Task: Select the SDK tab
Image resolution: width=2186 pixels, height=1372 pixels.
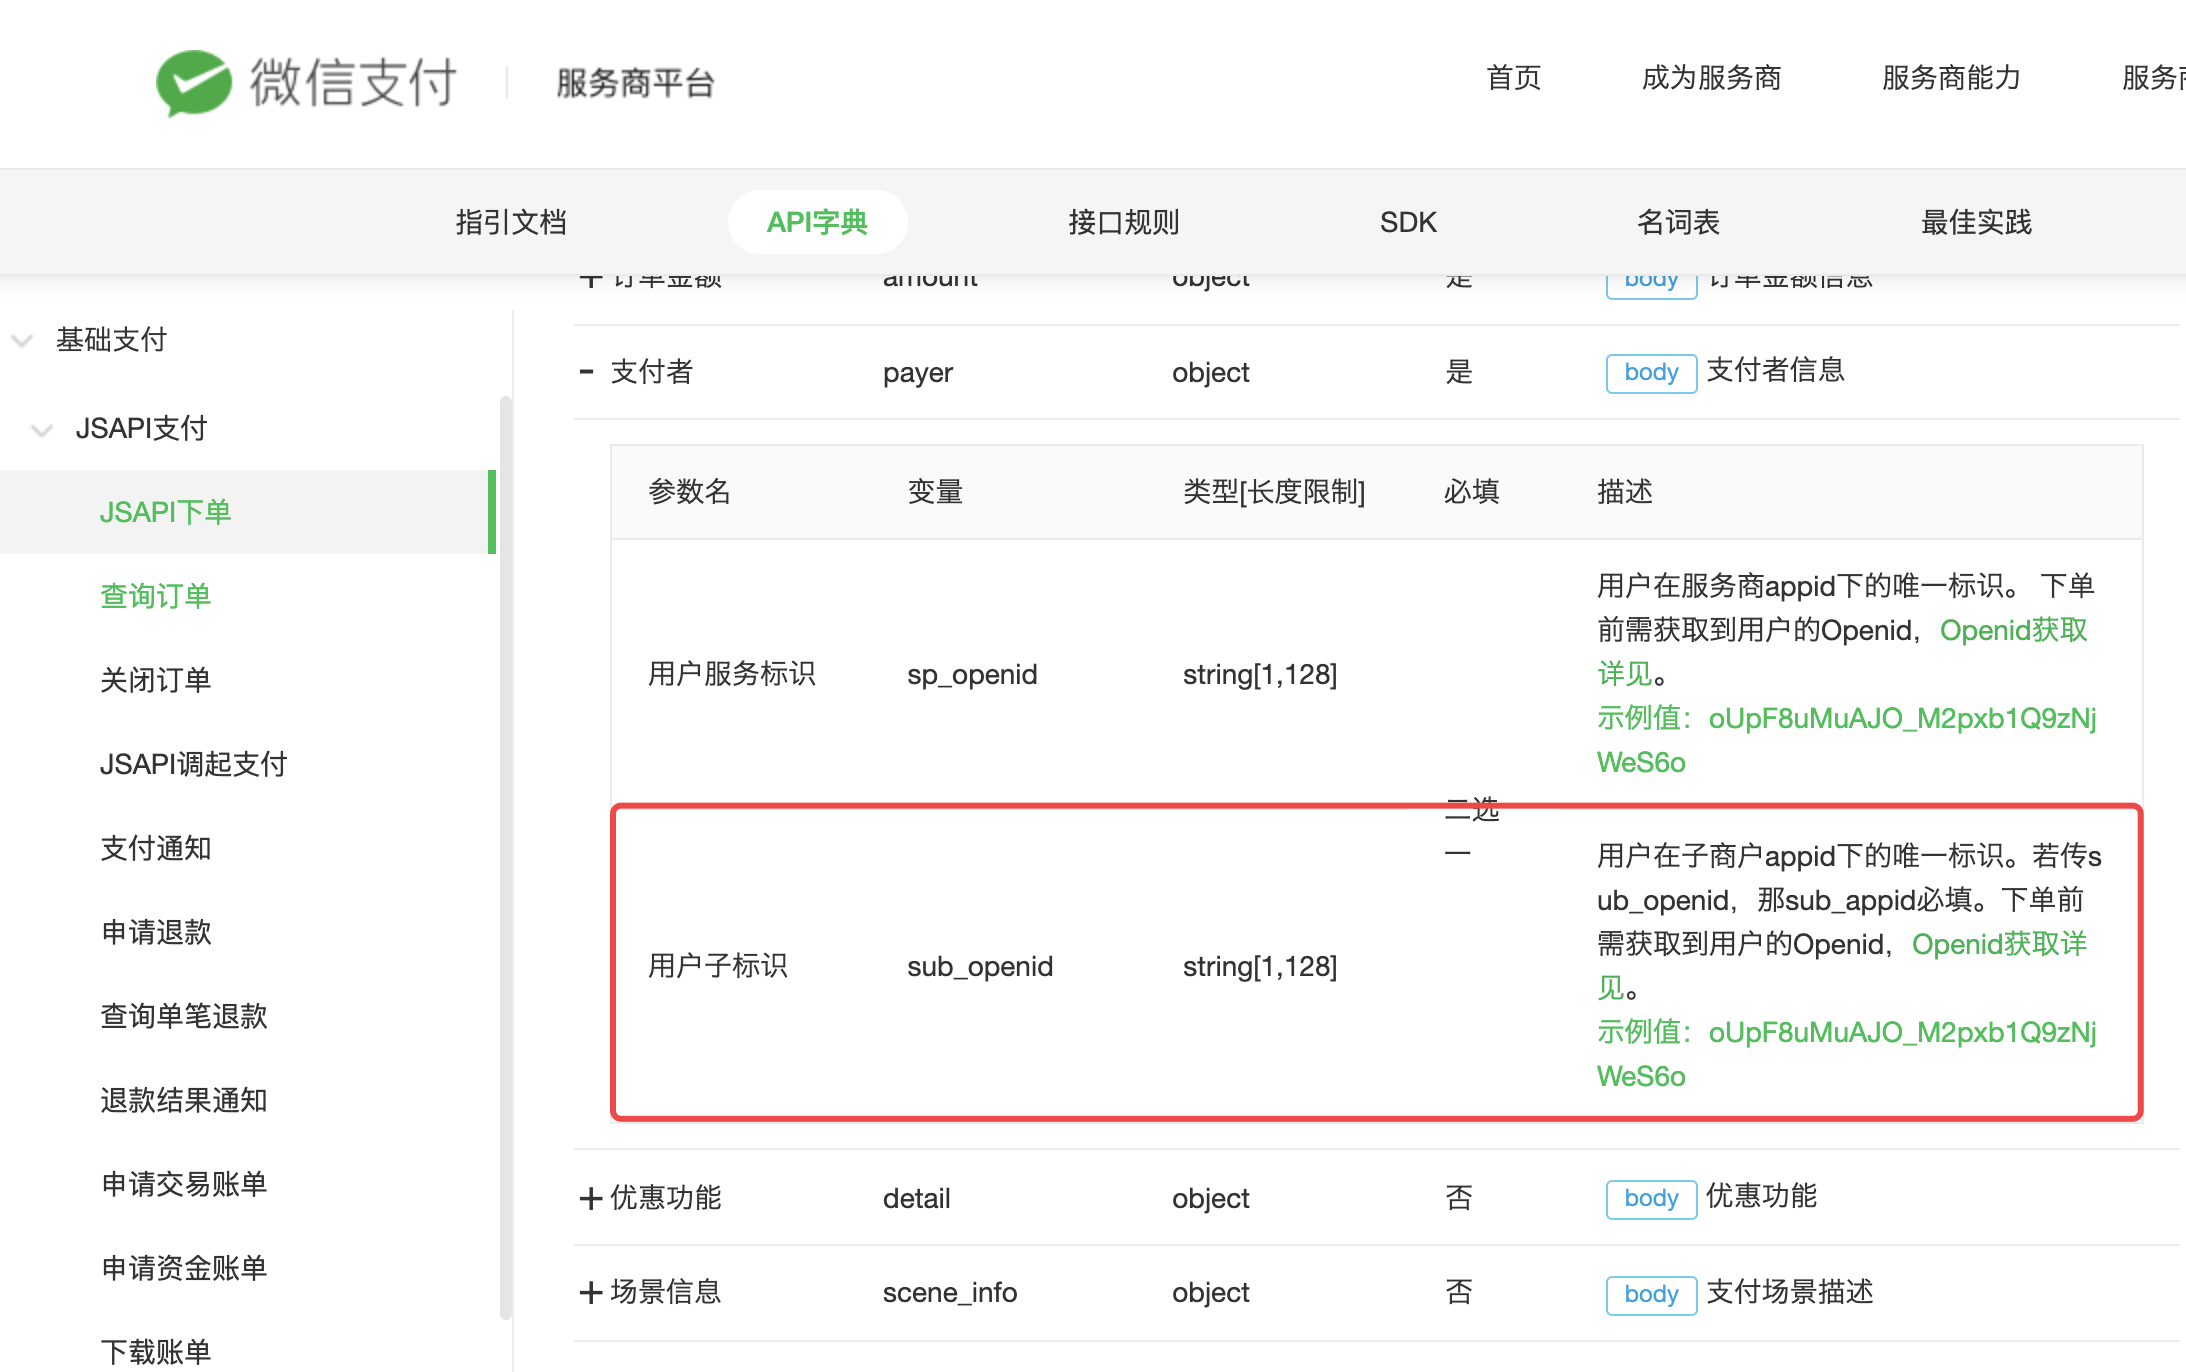Action: (x=1408, y=222)
